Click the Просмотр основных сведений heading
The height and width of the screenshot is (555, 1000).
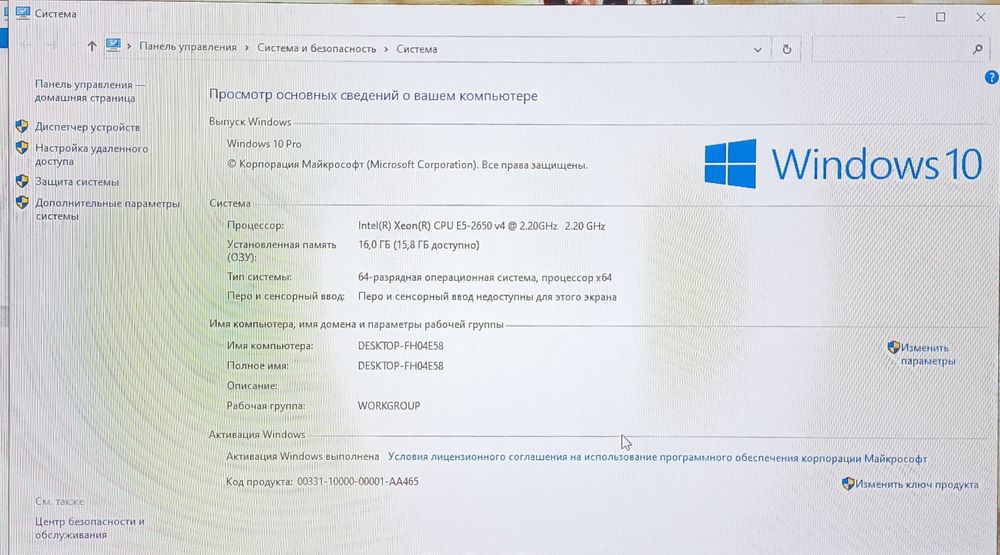373,96
